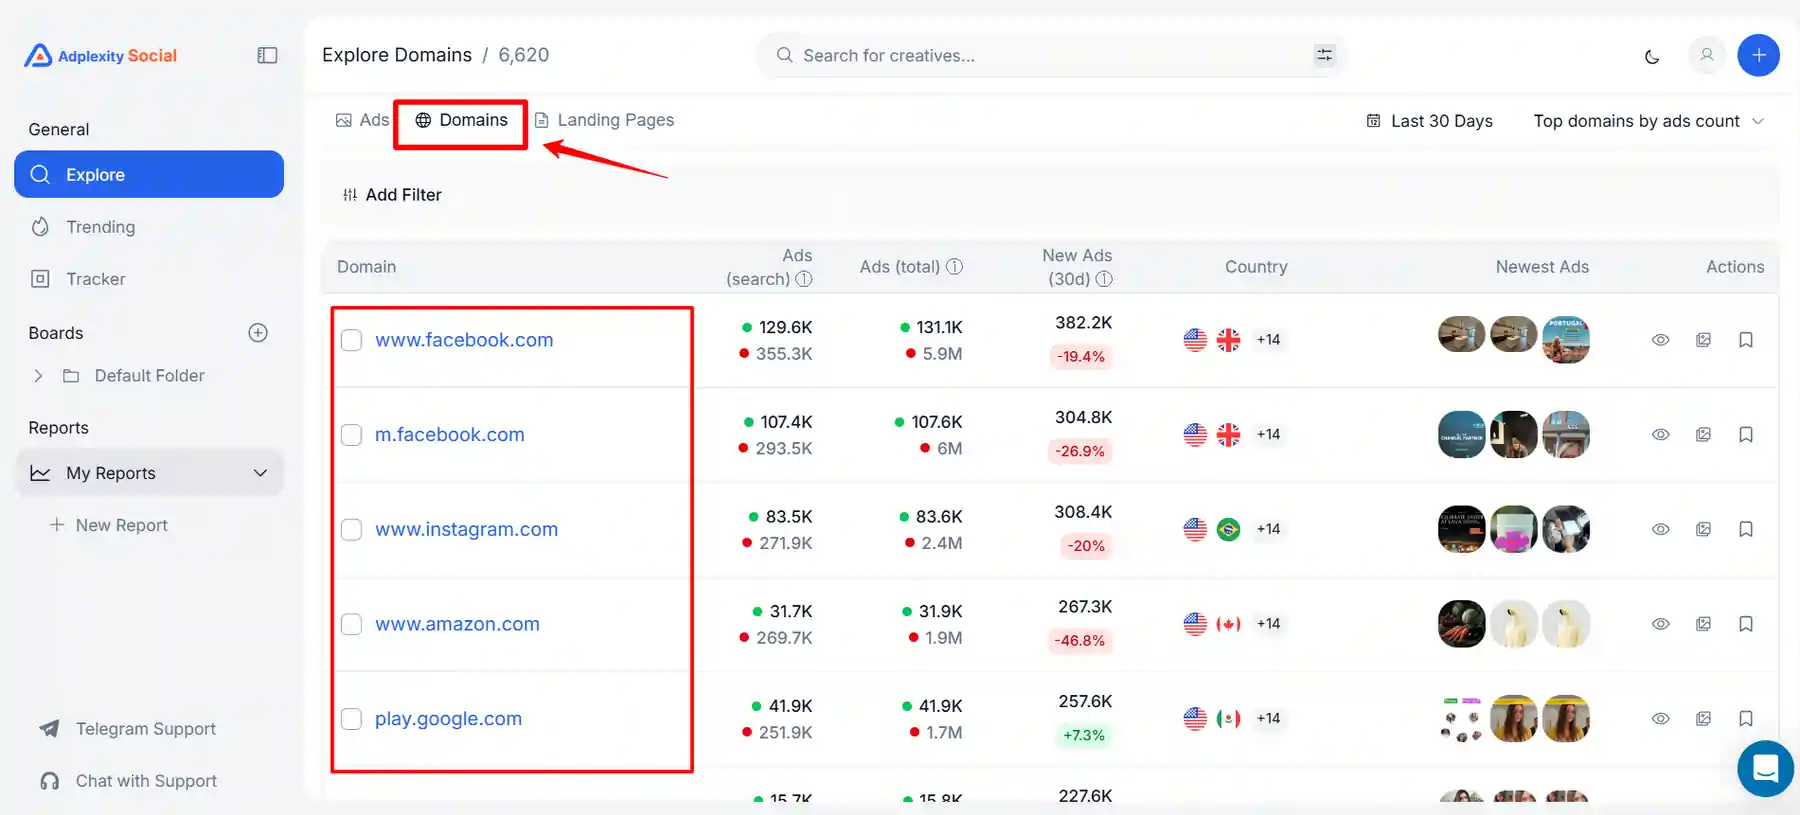Collapse the sidebar panel icon
The width and height of the screenshot is (1800, 815).
[x=267, y=55]
